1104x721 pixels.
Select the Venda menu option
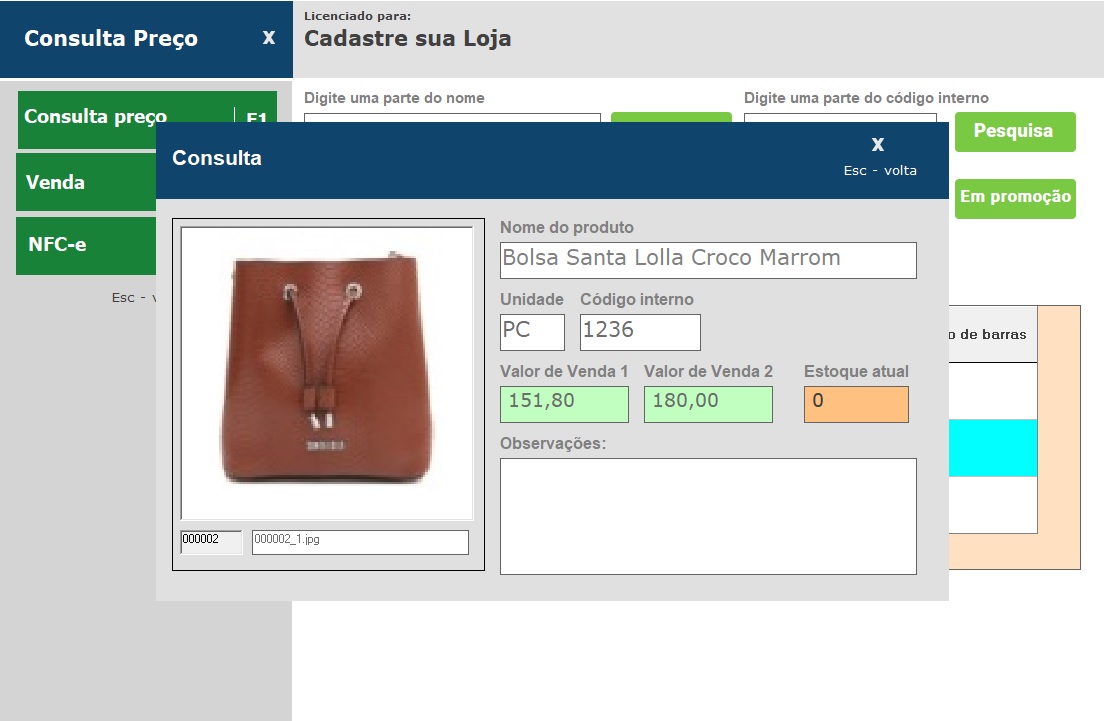pyautogui.click(x=86, y=182)
